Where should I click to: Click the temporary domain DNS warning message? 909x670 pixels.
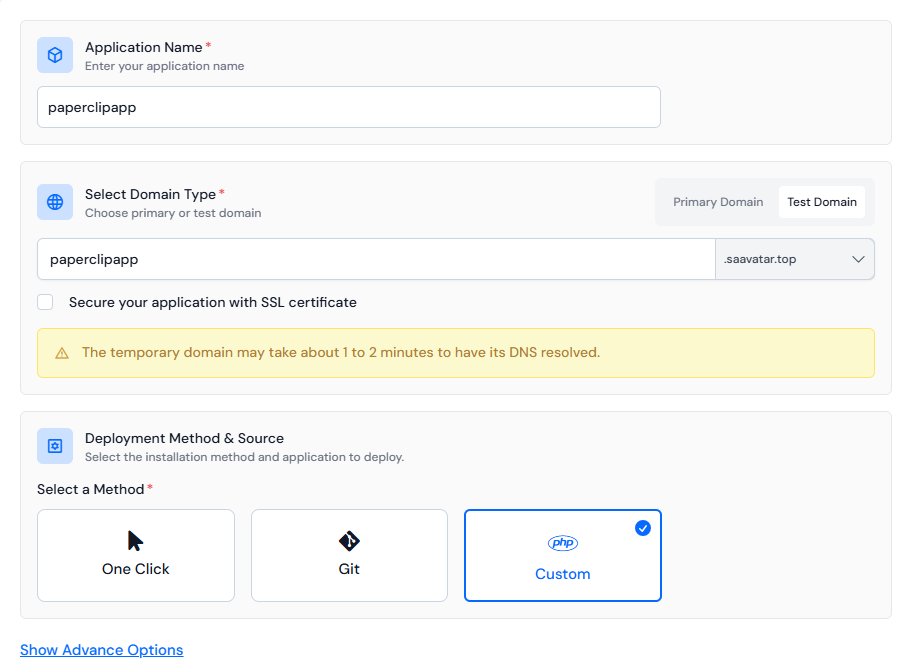(340, 352)
